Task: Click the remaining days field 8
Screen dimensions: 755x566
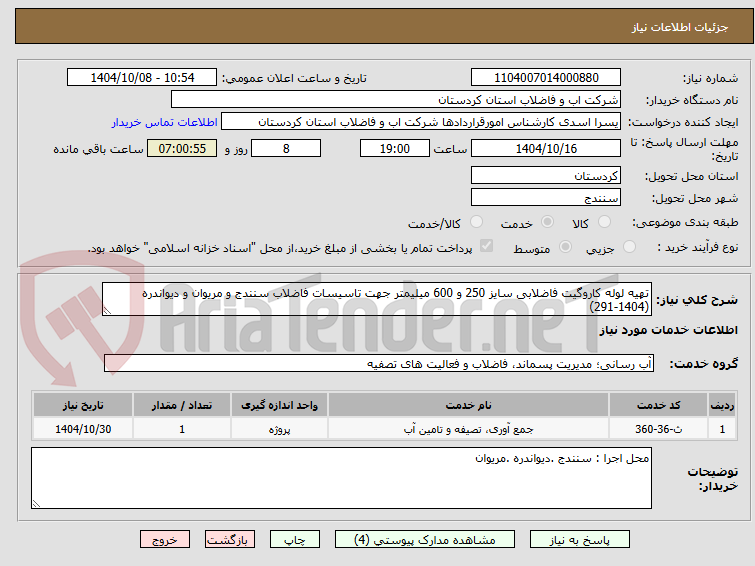Action: click(286, 148)
